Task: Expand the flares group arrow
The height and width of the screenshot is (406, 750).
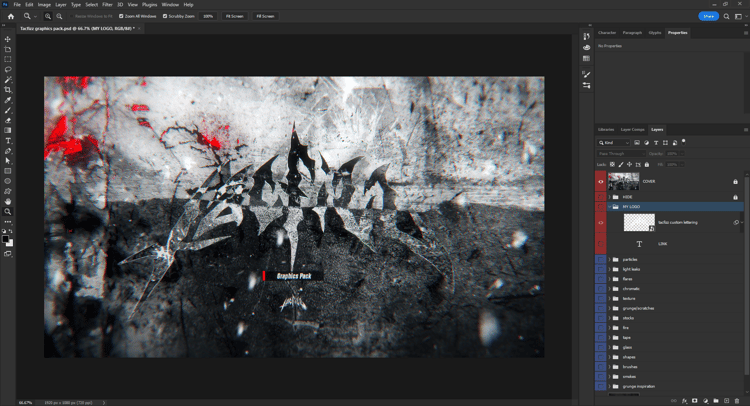Action: (x=609, y=279)
